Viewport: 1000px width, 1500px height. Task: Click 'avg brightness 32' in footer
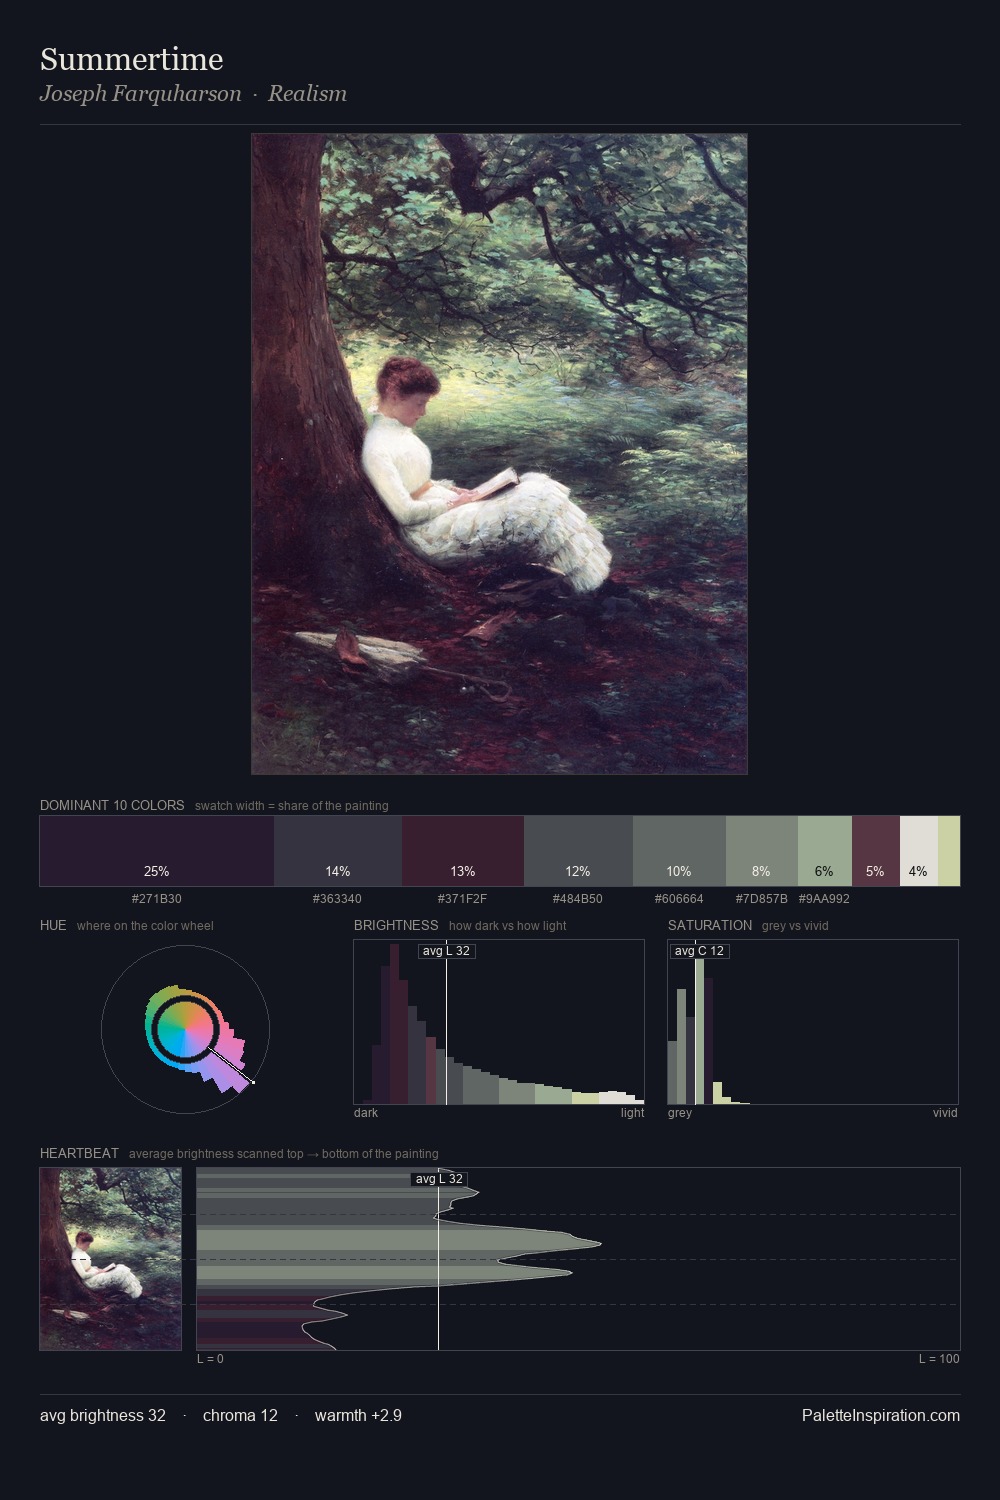click(x=103, y=1415)
